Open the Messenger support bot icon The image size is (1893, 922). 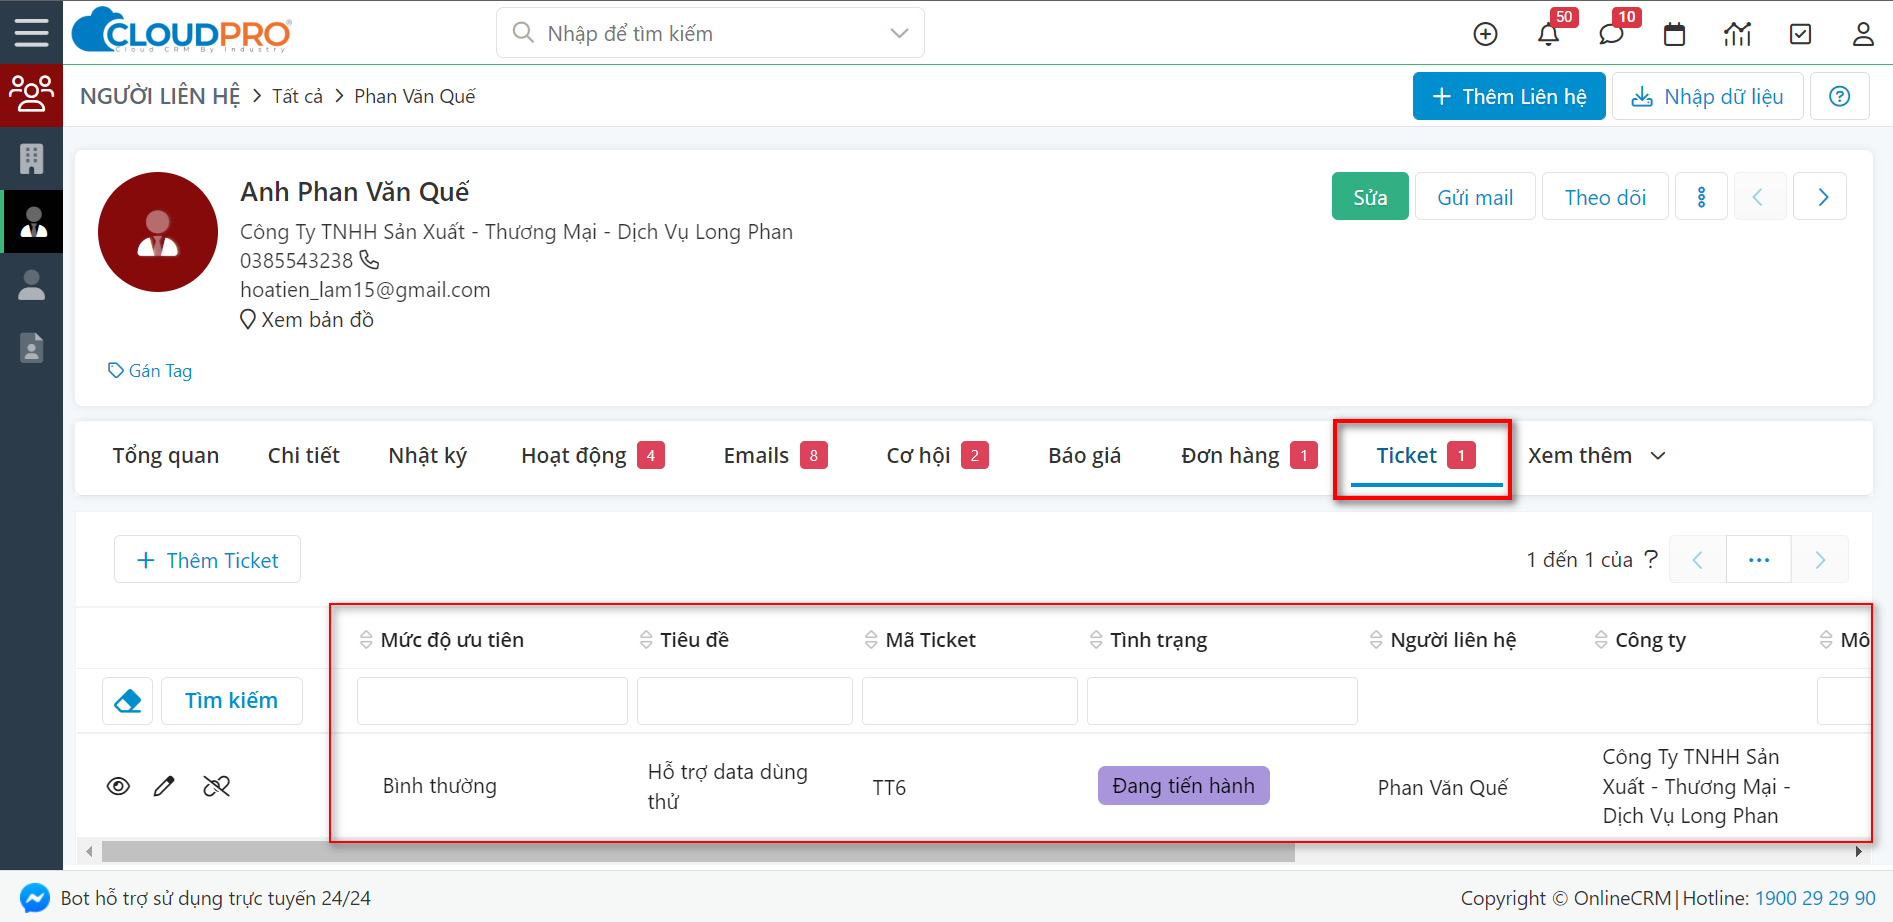coord(35,897)
